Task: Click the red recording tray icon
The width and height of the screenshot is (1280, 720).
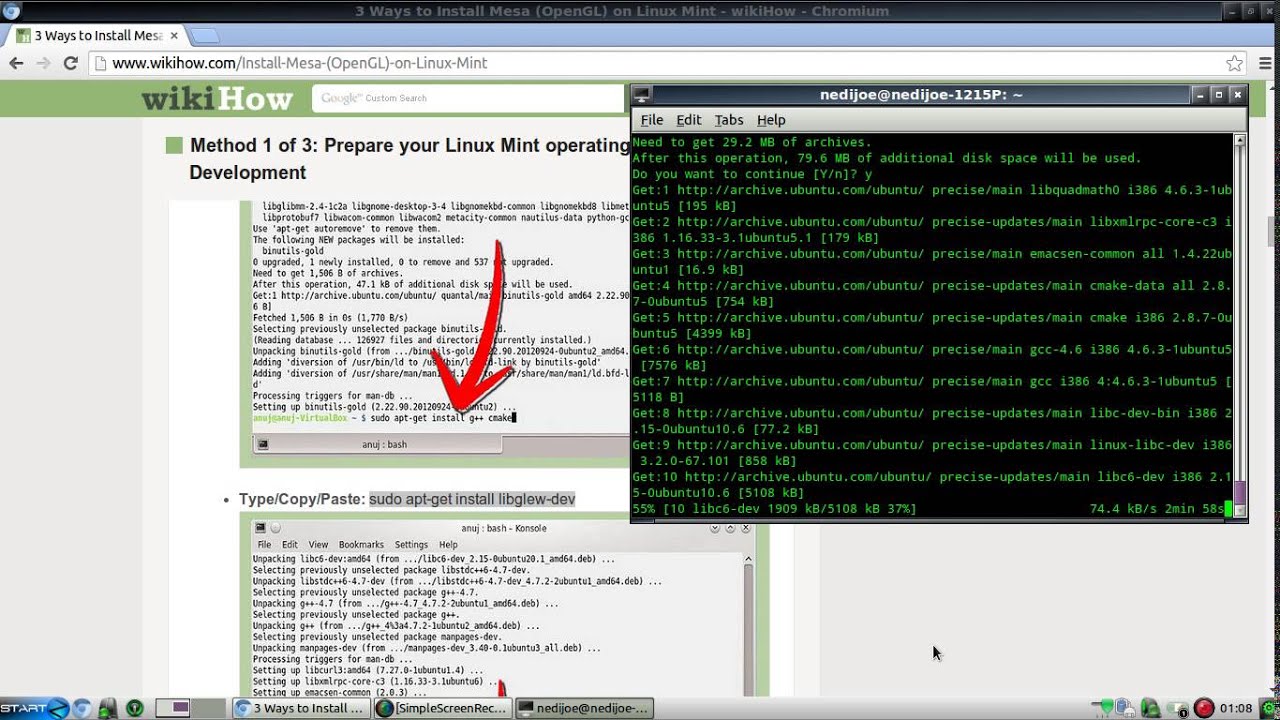Action: click(x=1204, y=708)
